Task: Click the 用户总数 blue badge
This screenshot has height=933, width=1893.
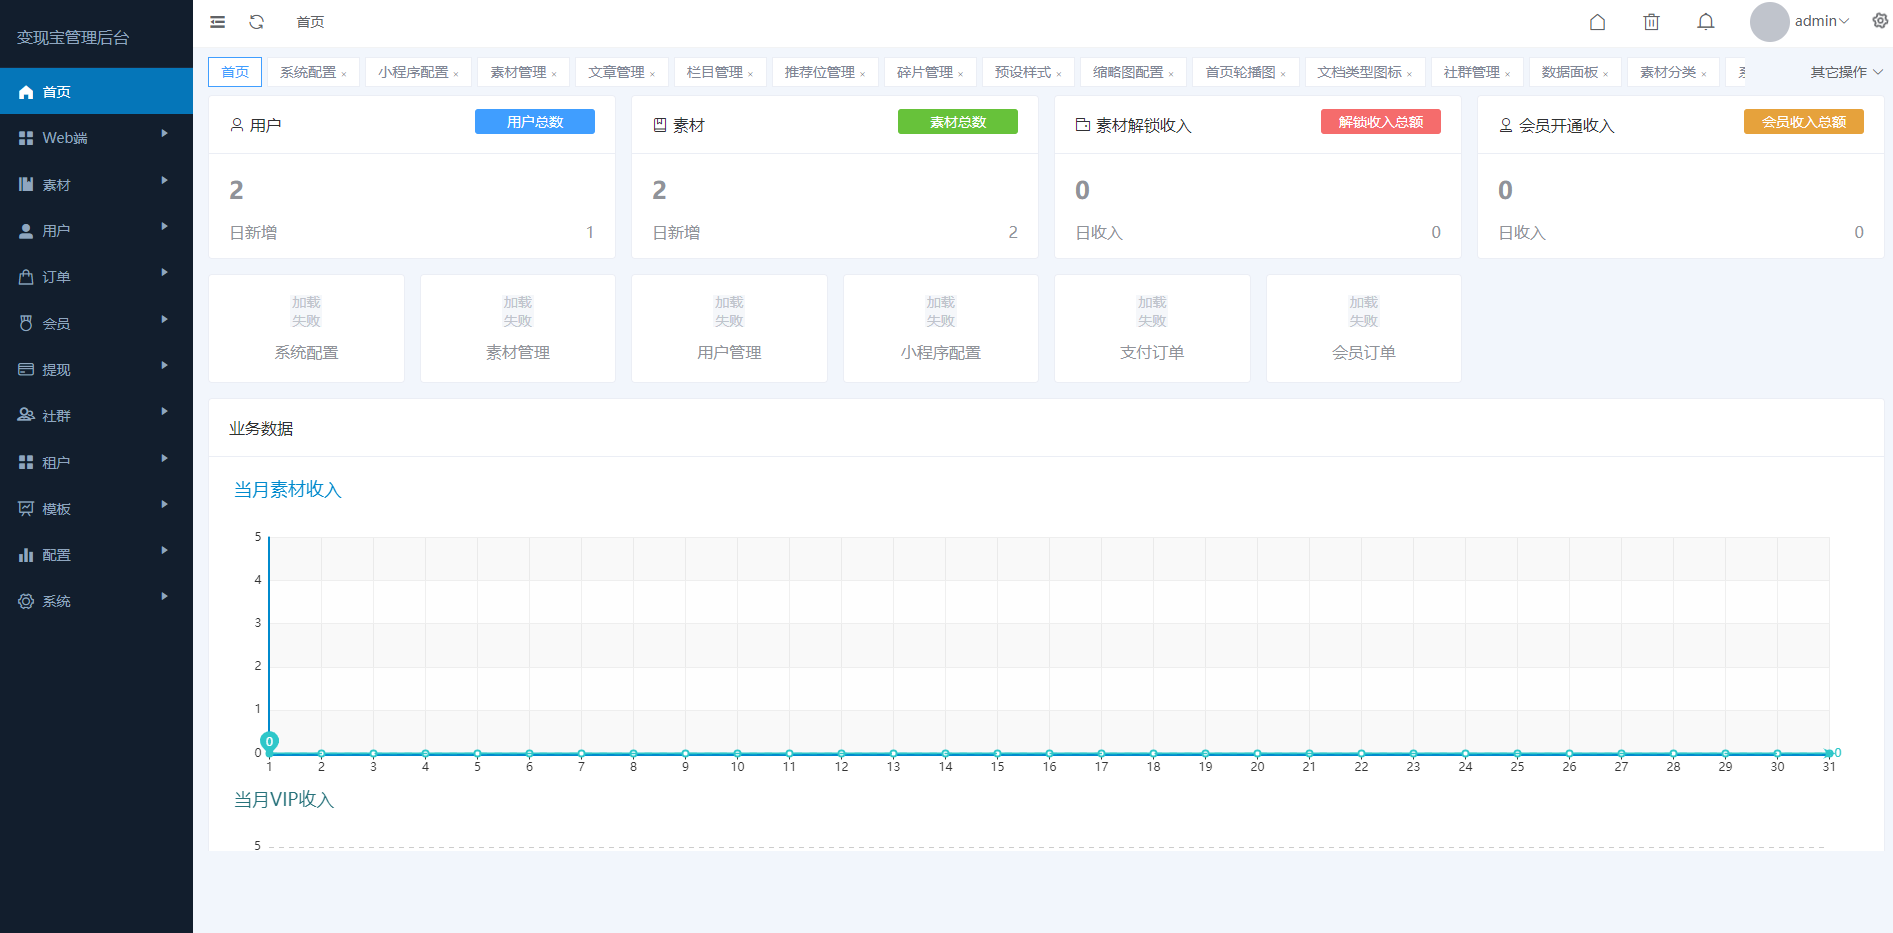Action: tap(534, 122)
